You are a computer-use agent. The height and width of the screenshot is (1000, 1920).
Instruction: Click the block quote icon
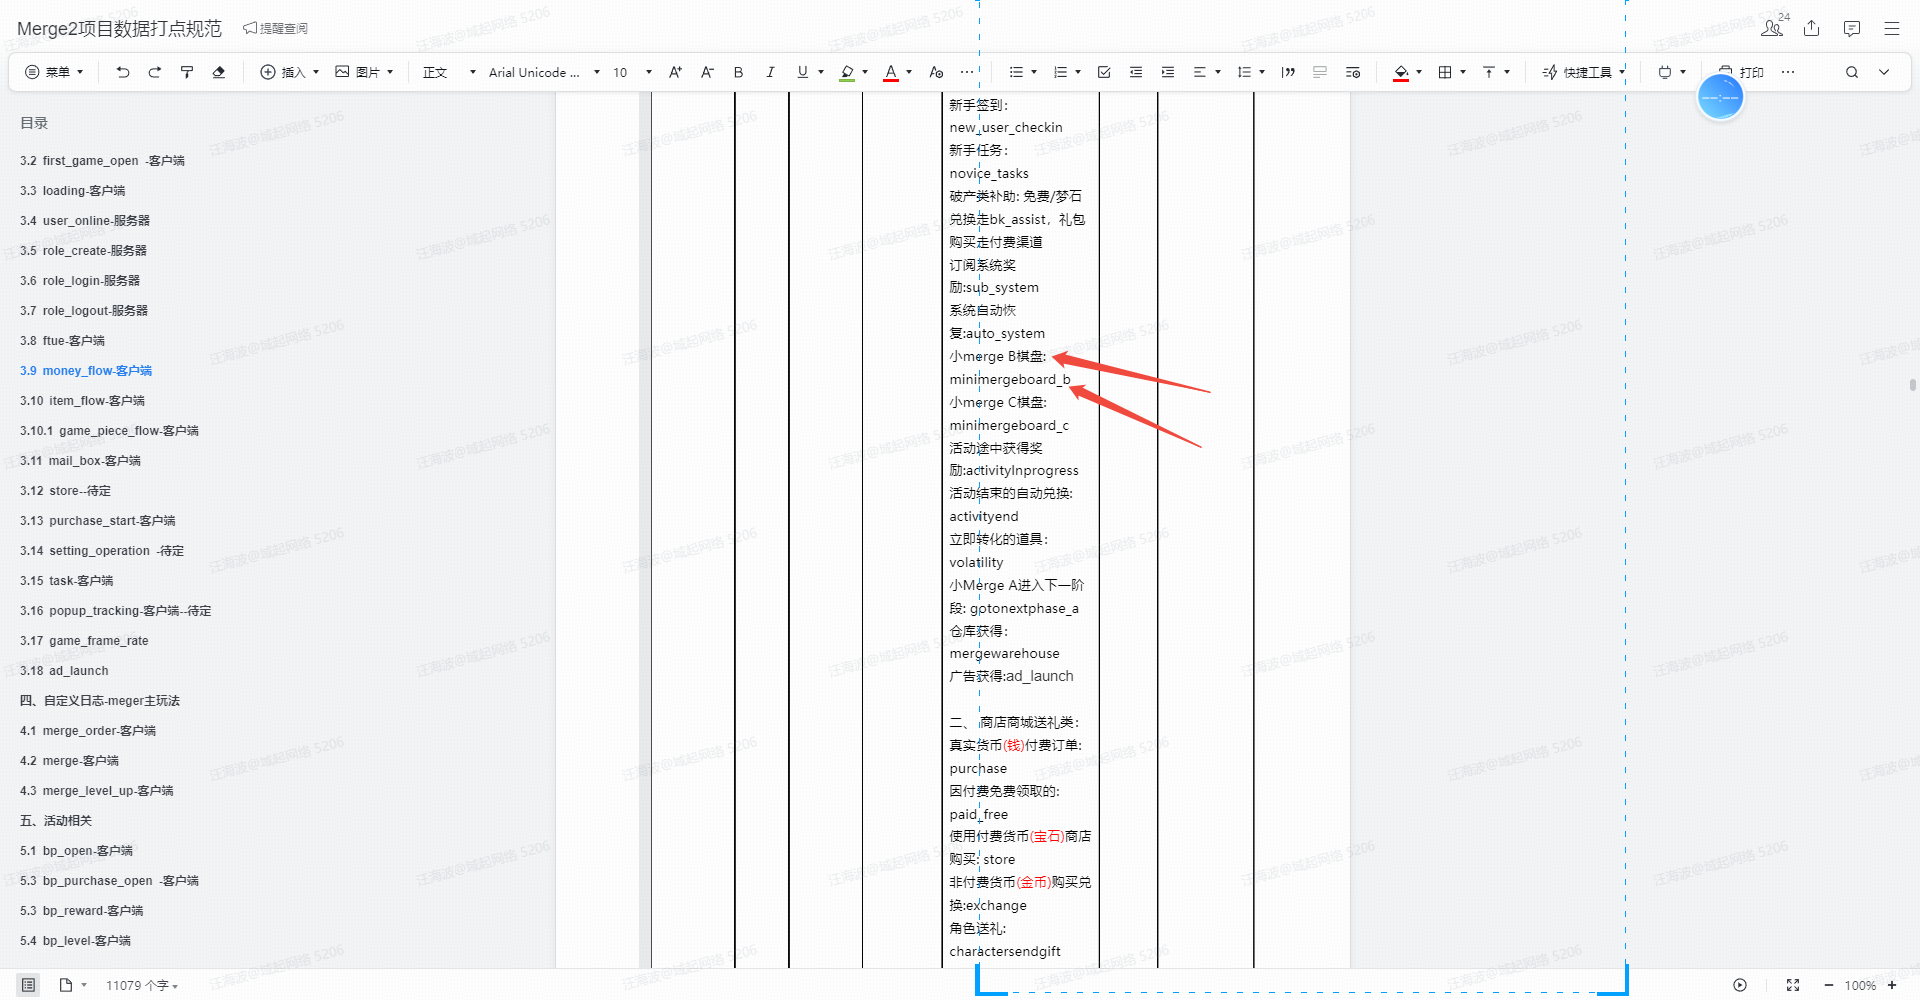[1288, 72]
